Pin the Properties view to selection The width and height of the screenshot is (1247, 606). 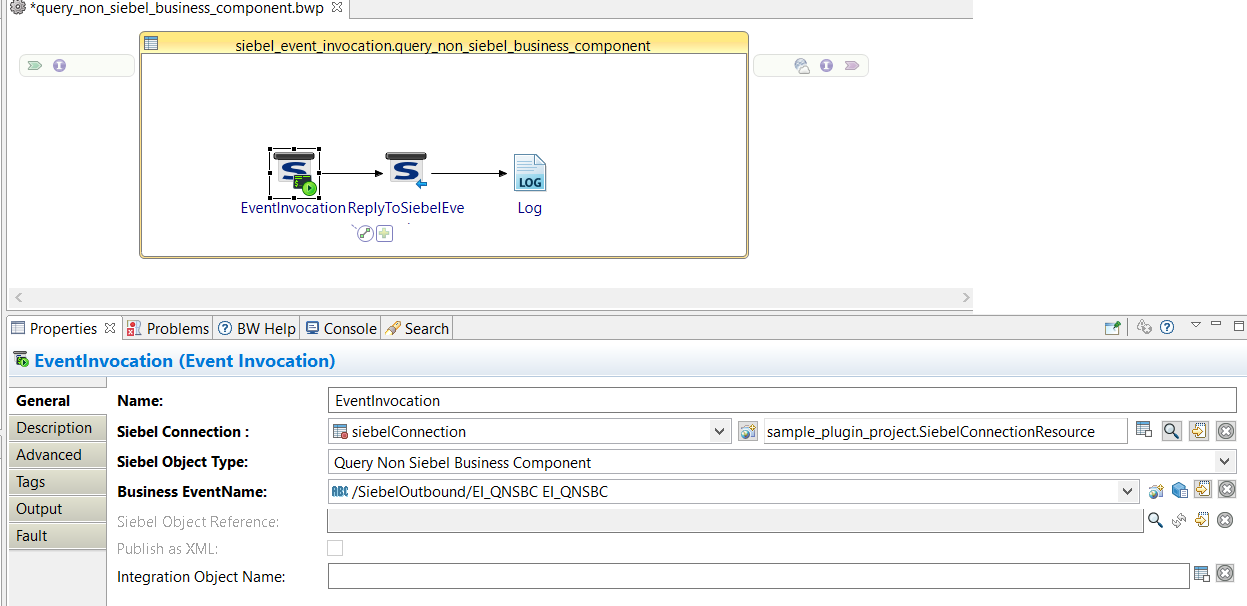click(x=1112, y=327)
